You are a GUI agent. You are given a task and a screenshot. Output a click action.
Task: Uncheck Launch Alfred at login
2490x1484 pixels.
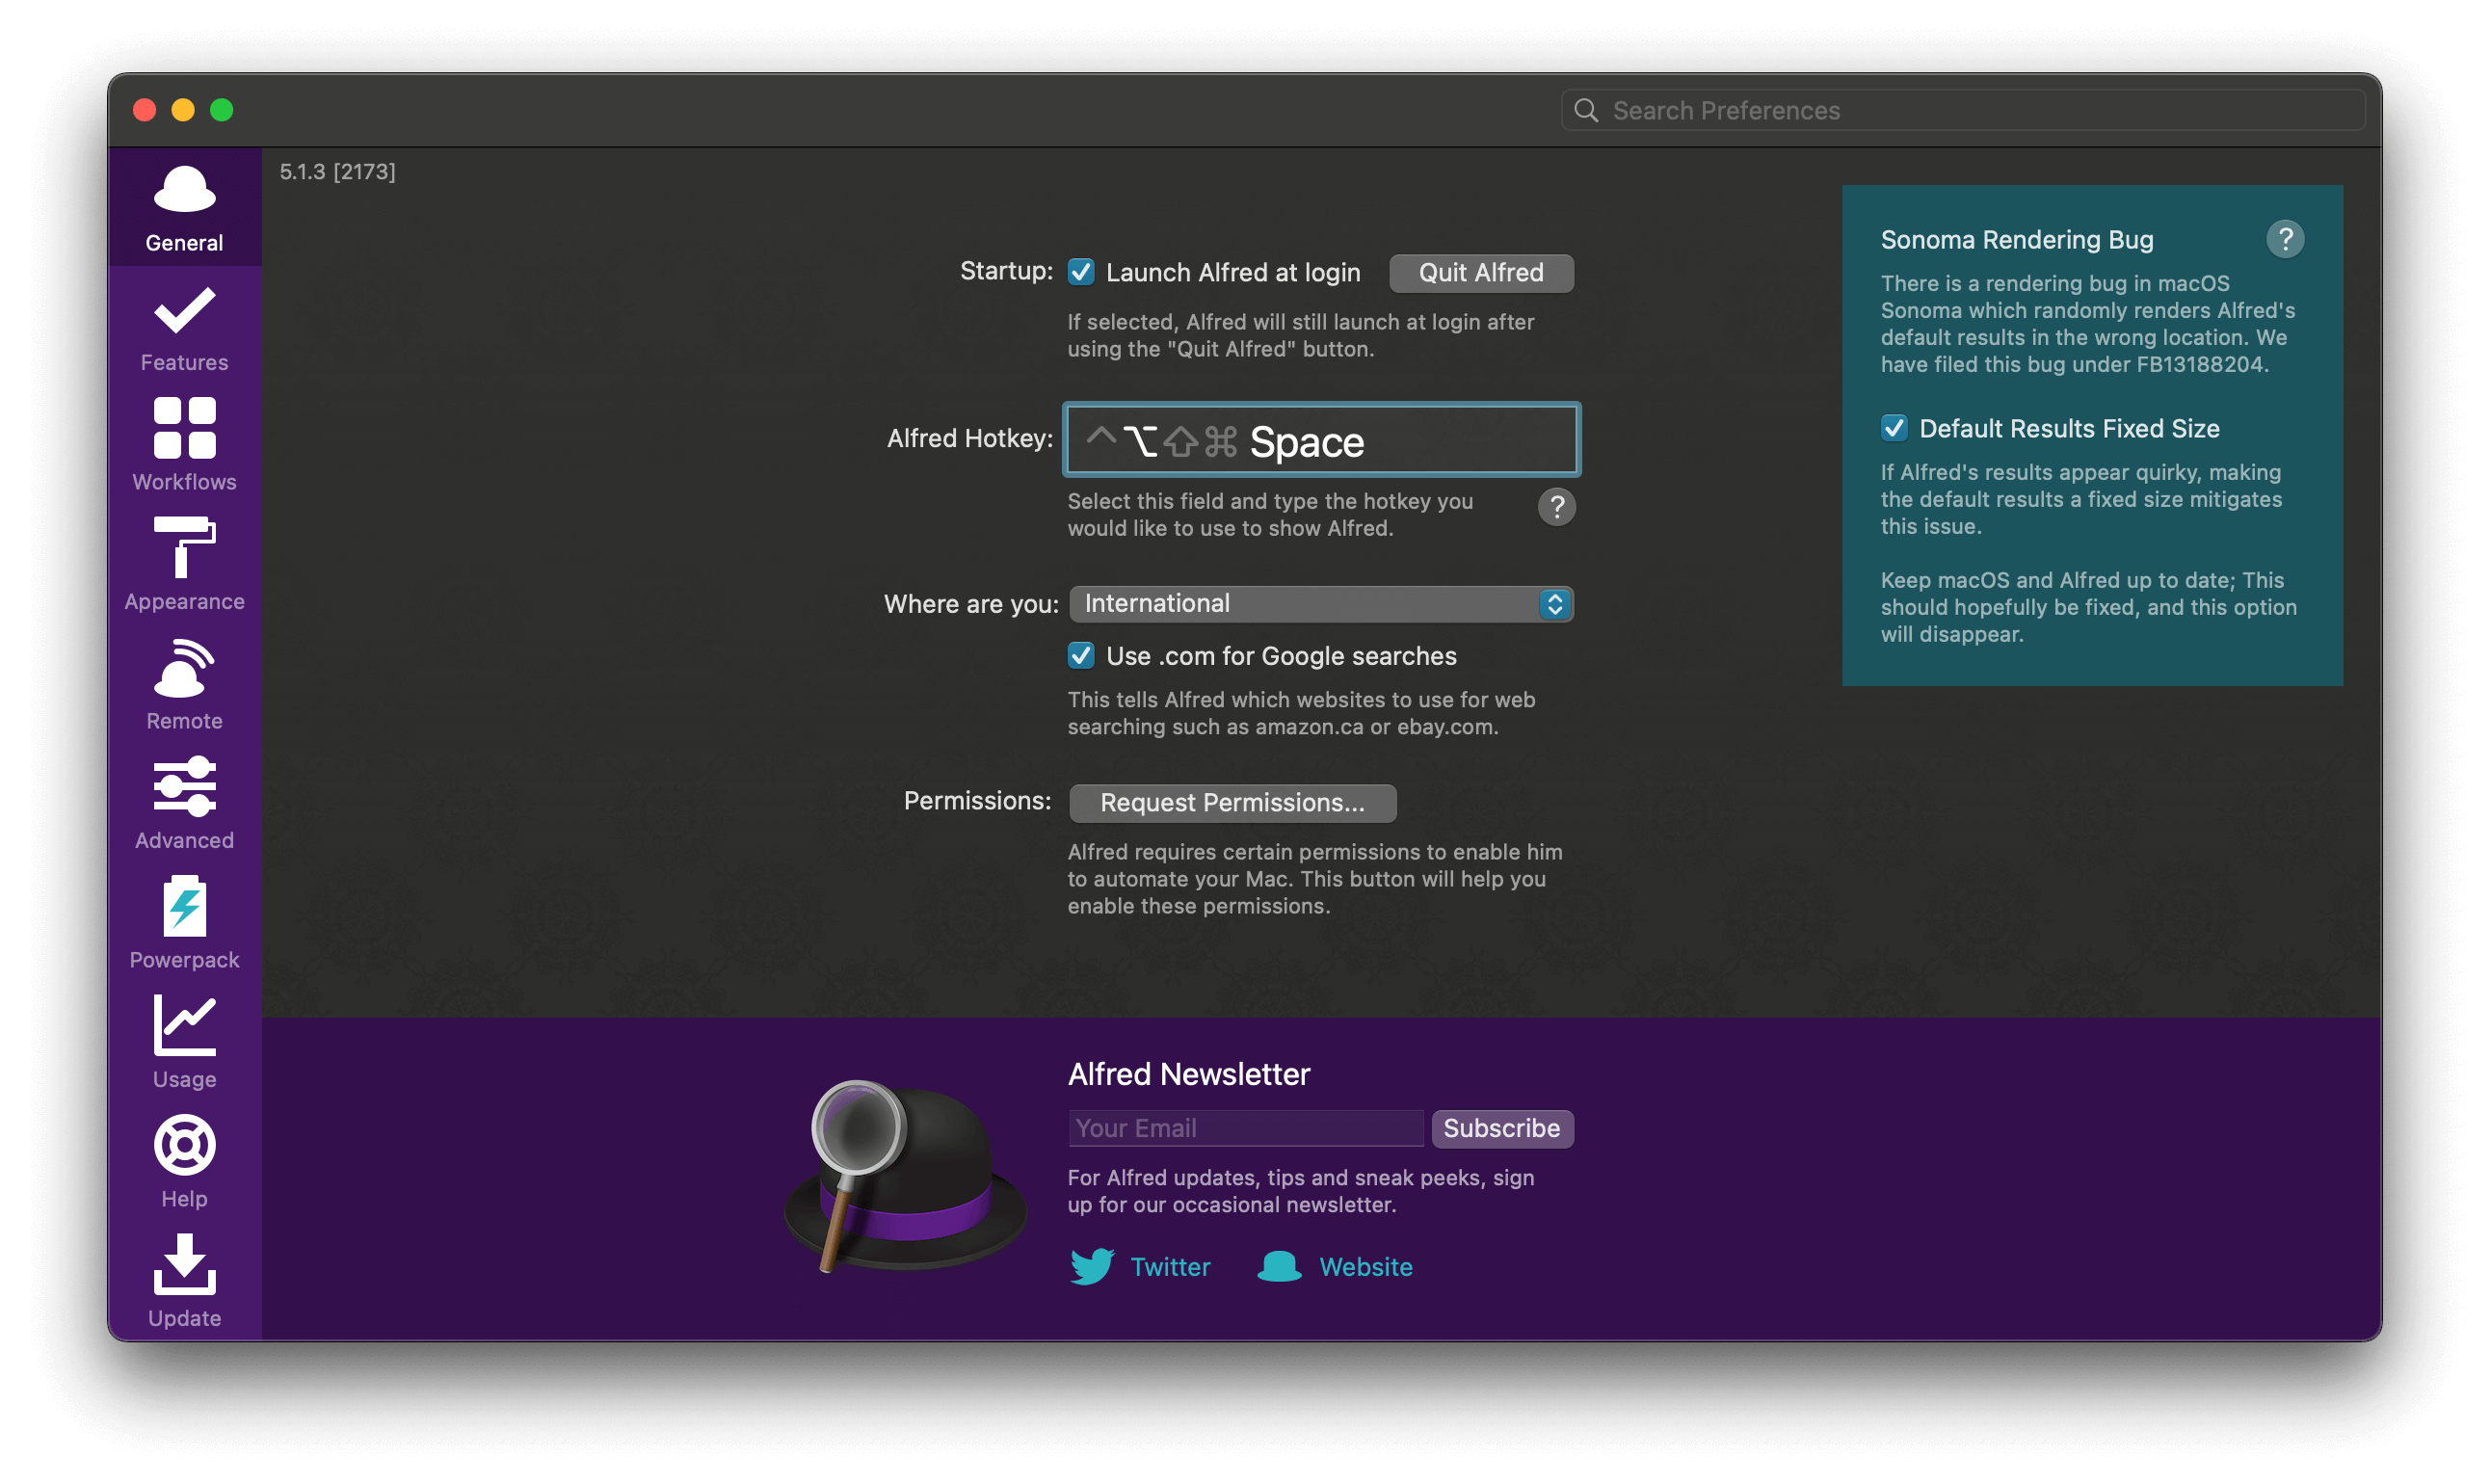coord(1081,272)
